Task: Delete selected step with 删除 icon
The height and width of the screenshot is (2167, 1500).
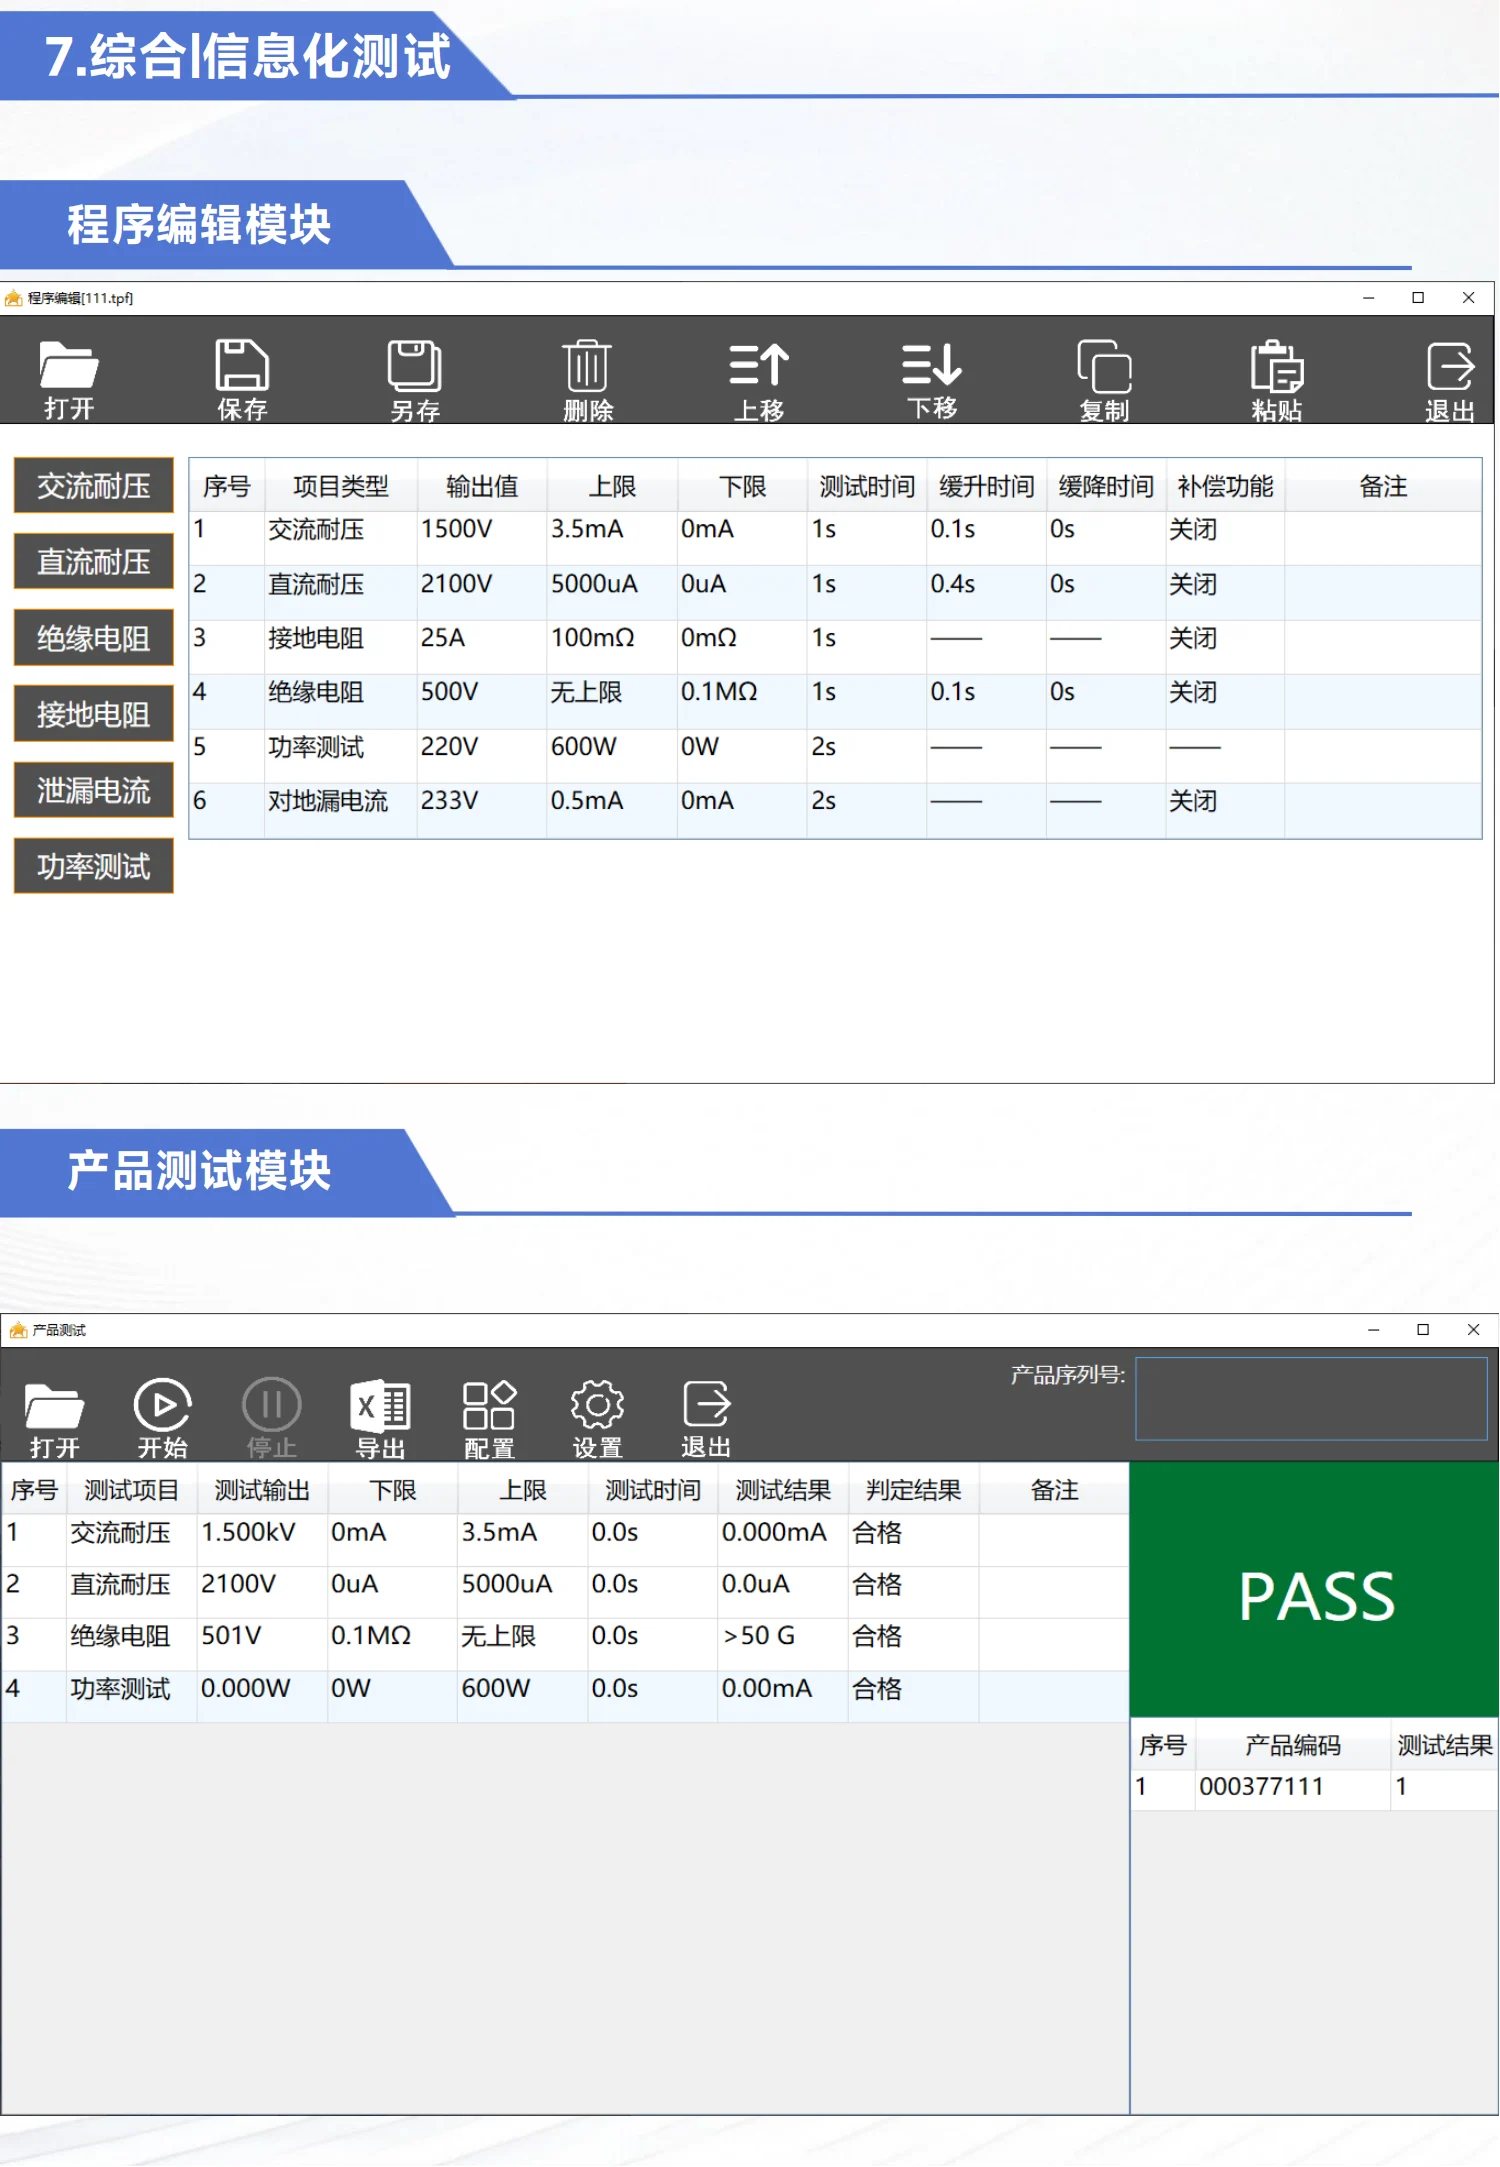Action: pyautogui.click(x=587, y=377)
